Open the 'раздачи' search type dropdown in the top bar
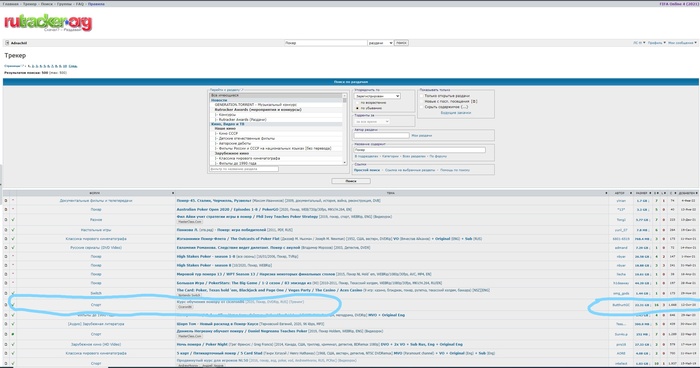This screenshot has width=700, height=368. 380,43
